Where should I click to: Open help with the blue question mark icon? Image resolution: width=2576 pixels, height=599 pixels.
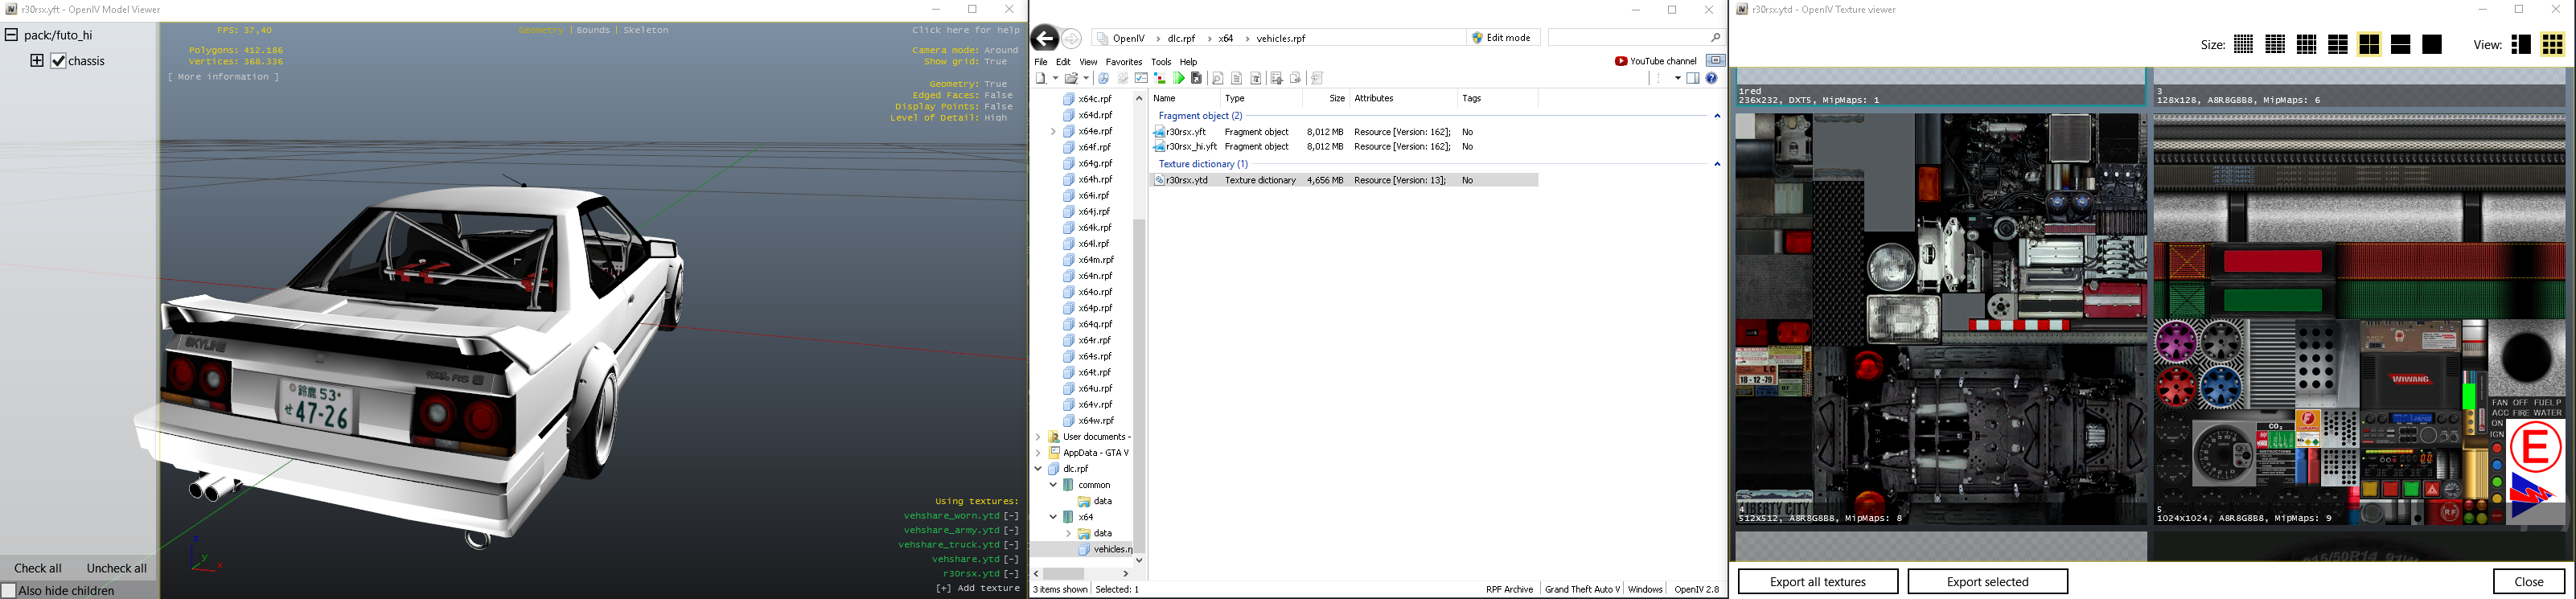1712,78
